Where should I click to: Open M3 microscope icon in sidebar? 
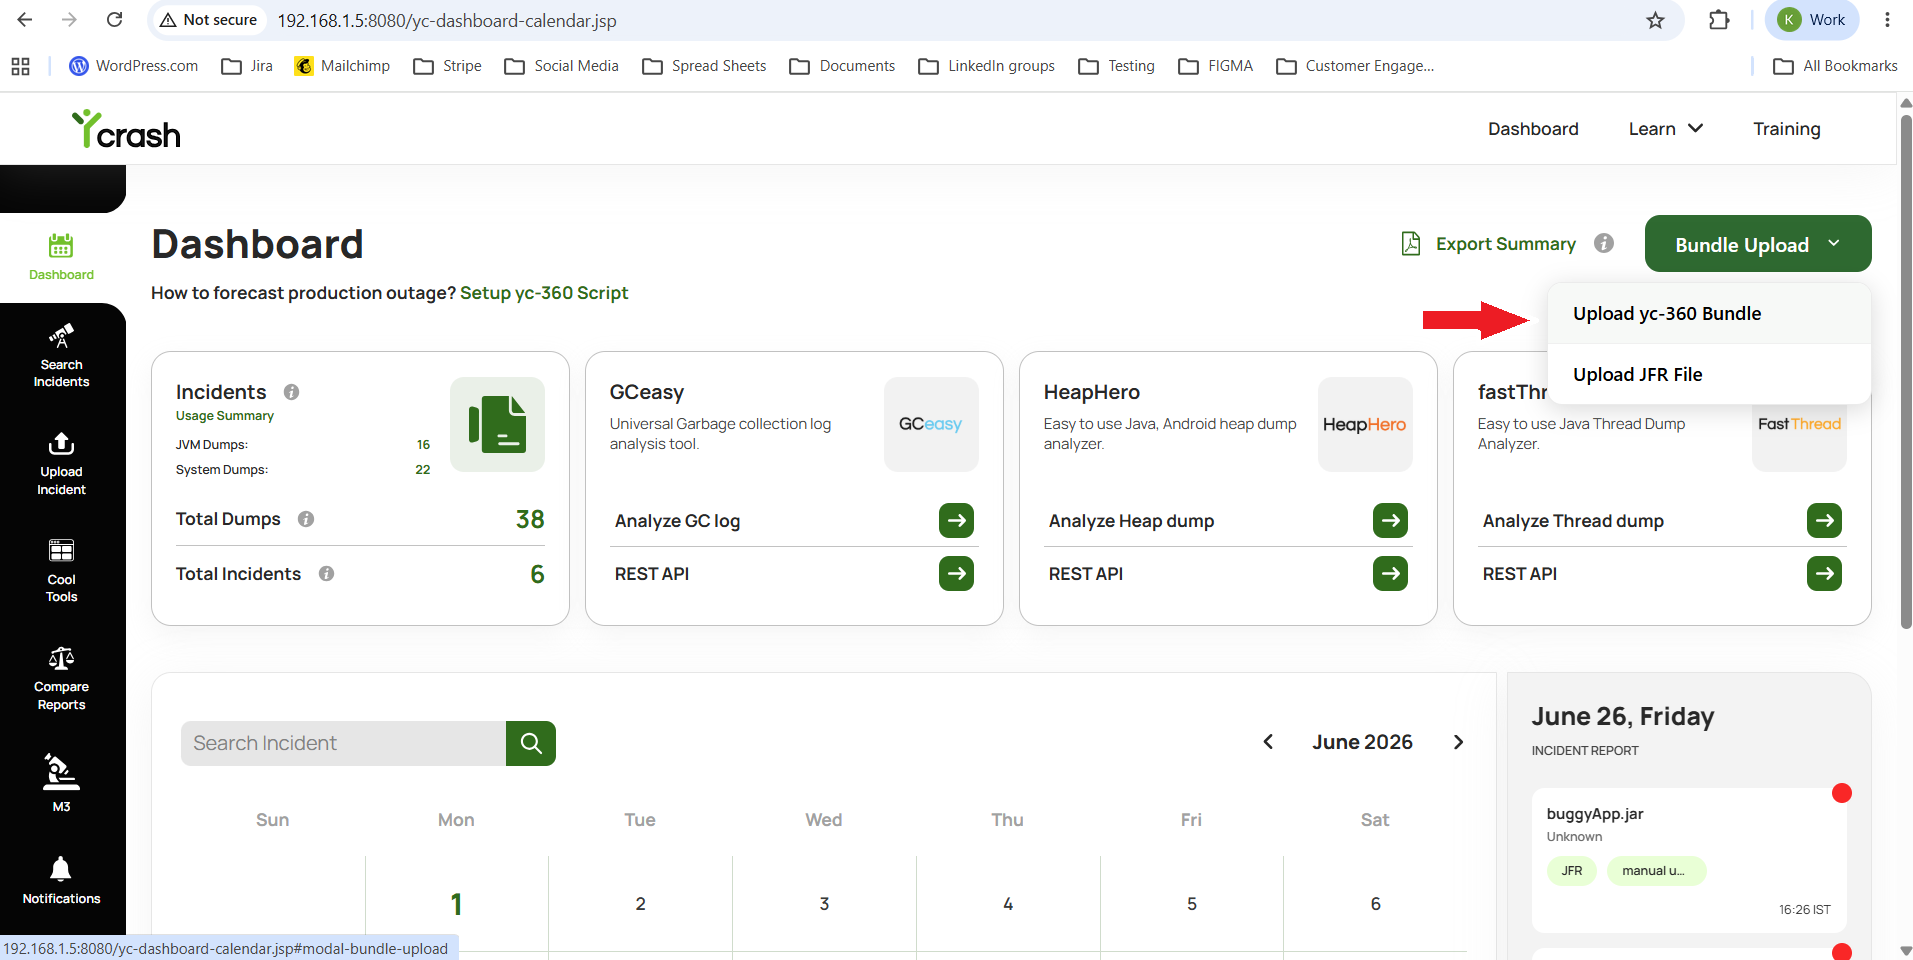click(61, 783)
